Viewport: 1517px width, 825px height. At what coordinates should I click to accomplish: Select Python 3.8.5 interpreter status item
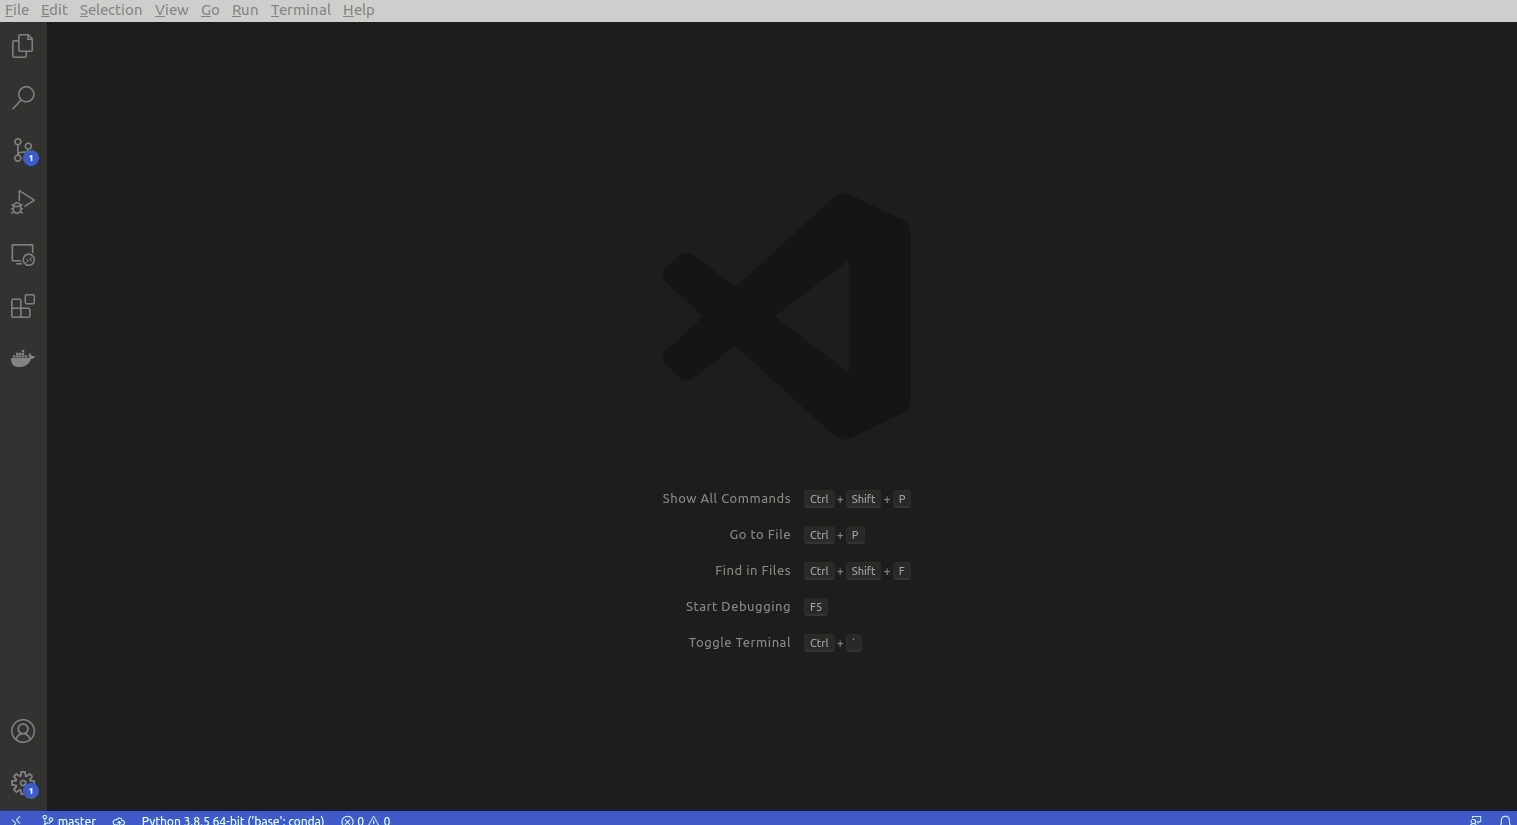tap(233, 820)
